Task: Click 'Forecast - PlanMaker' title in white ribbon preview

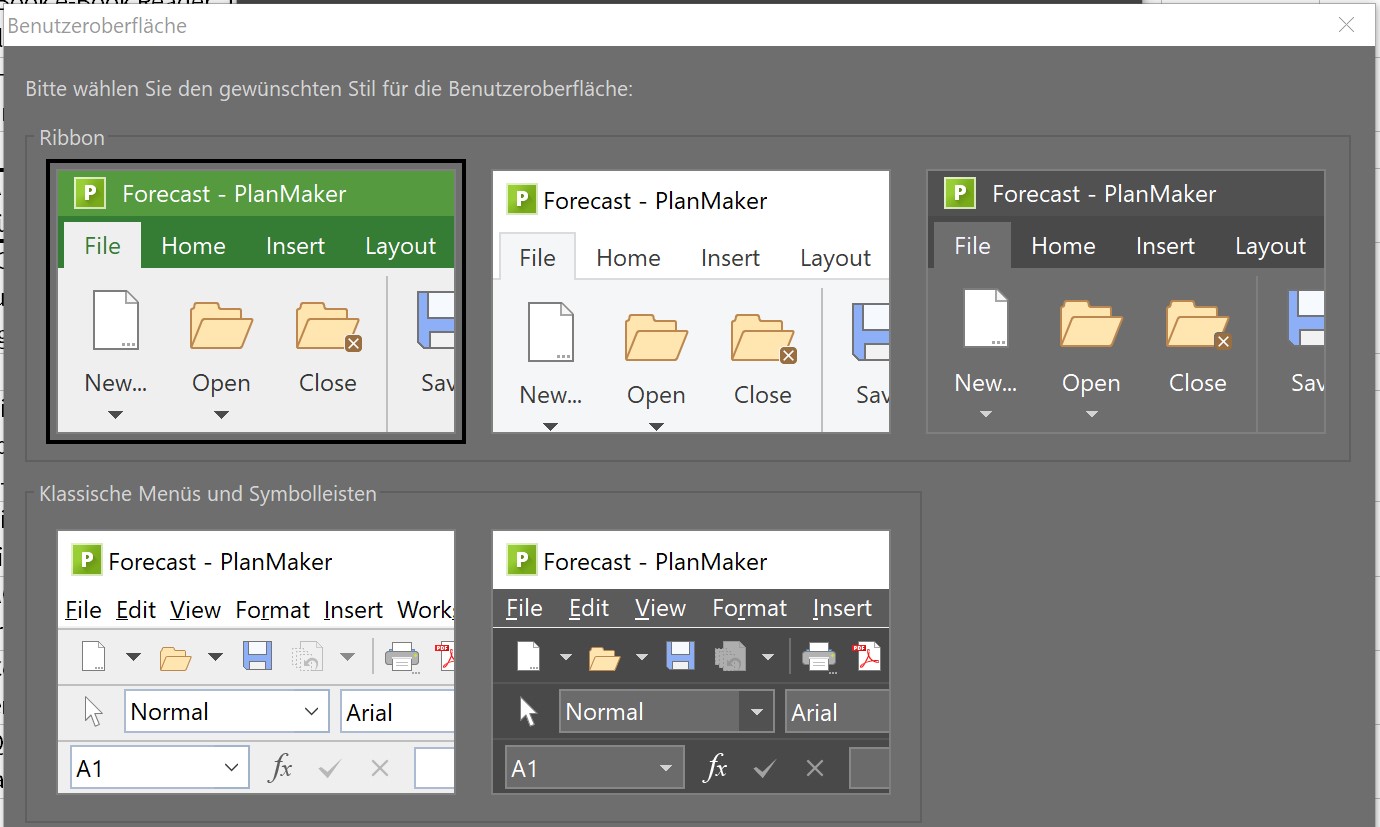Action: click(x=655, y=201)
